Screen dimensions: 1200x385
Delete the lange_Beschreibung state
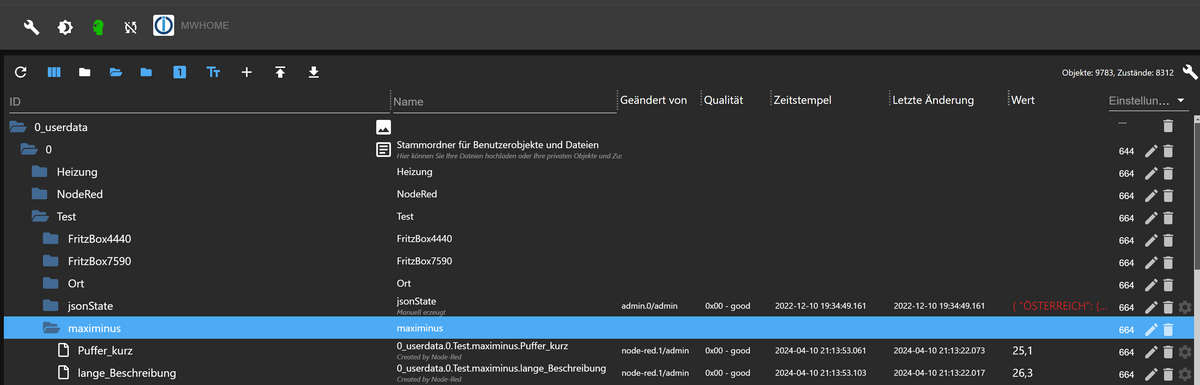[1168, 374]
